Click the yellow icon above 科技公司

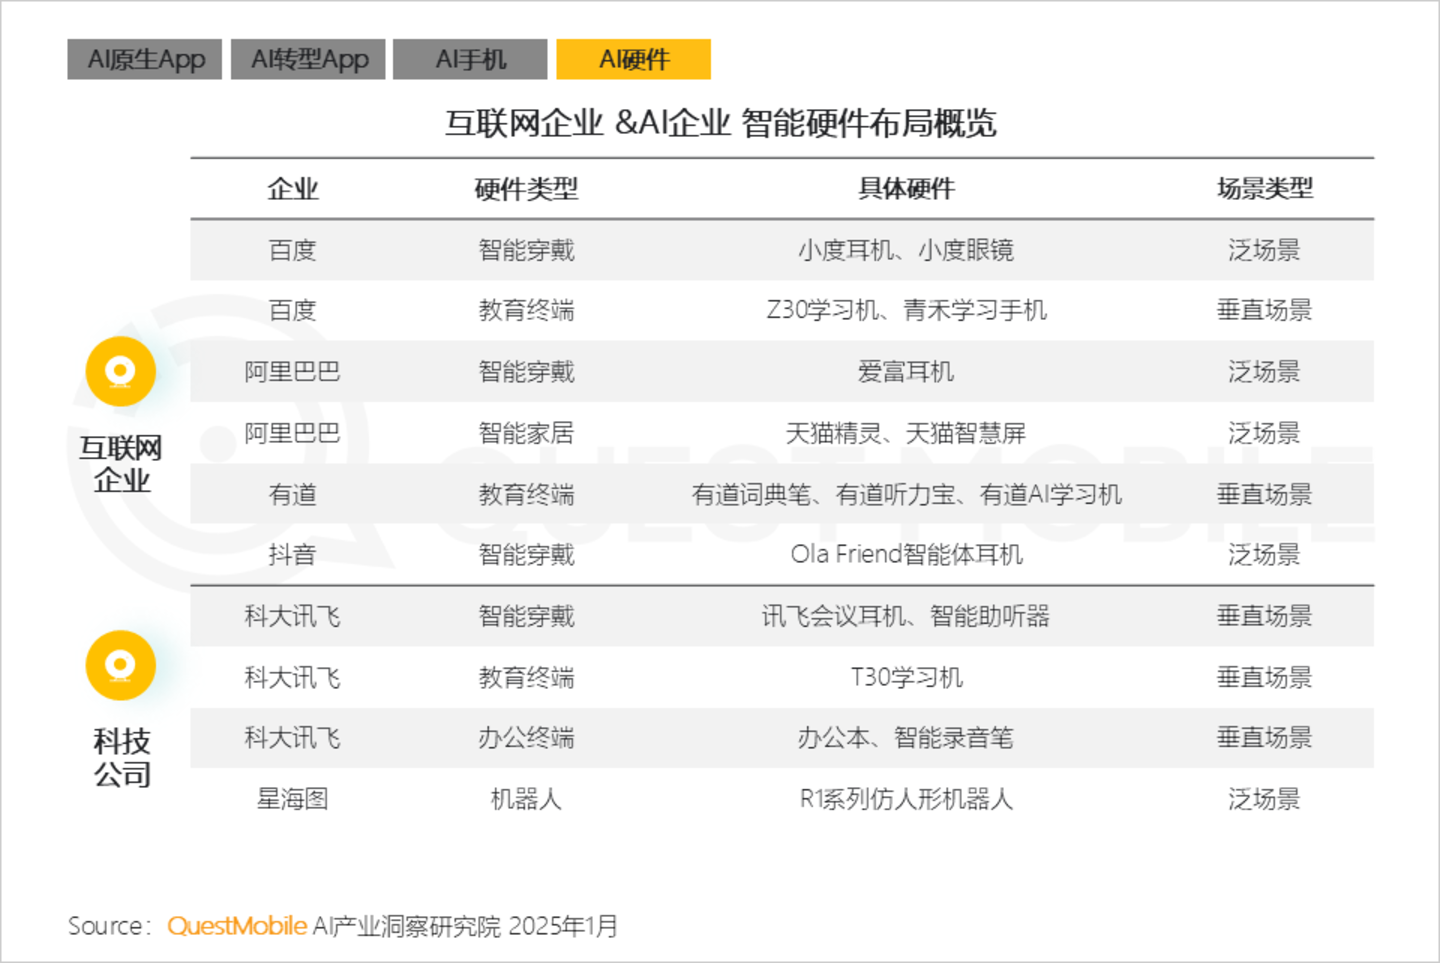point(120,665)
